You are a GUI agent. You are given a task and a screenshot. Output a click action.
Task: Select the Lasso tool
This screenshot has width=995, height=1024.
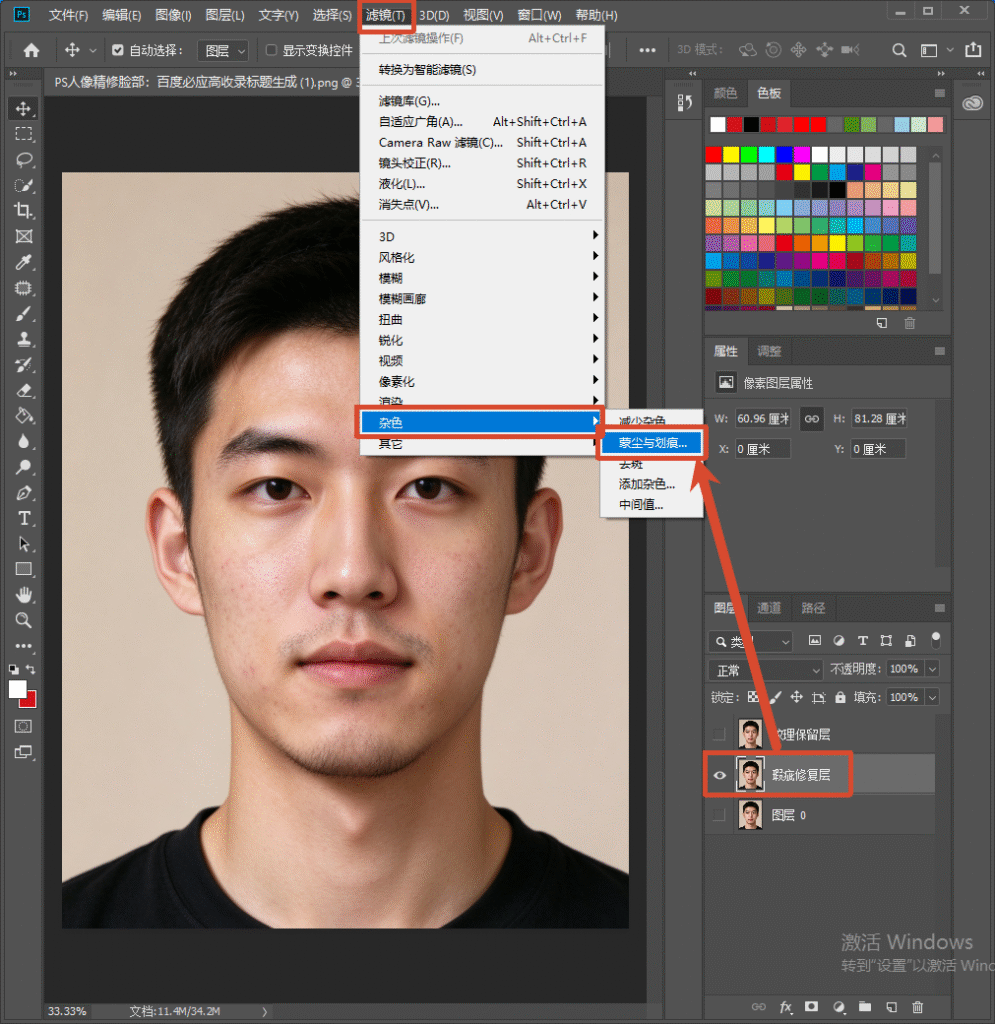24,159
